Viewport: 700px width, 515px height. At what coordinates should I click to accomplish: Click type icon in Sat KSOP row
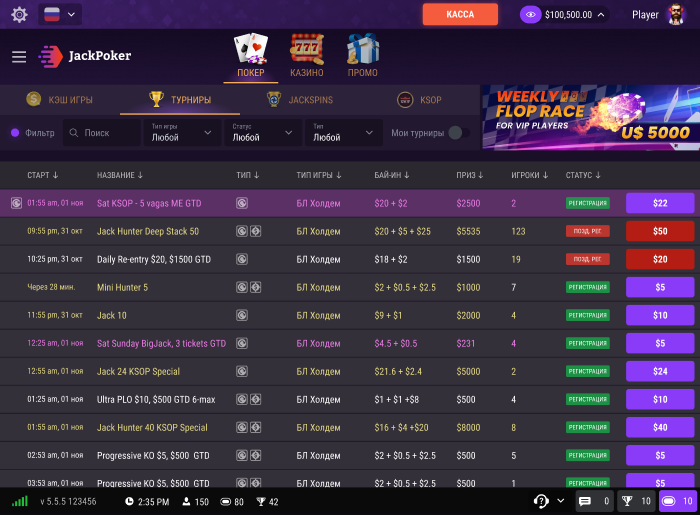tap(242, 203)
